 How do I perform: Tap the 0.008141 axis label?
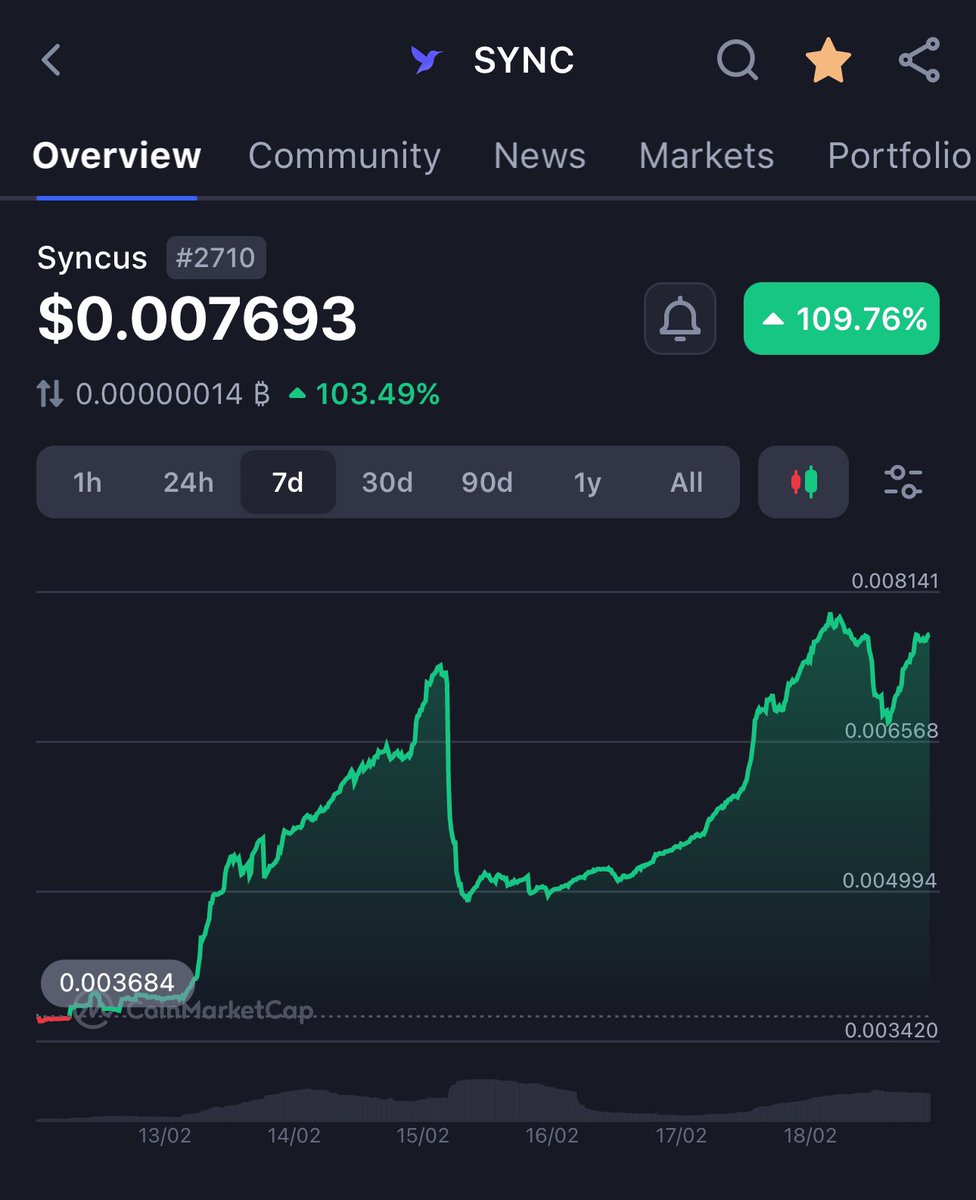(x=895, y=580)
